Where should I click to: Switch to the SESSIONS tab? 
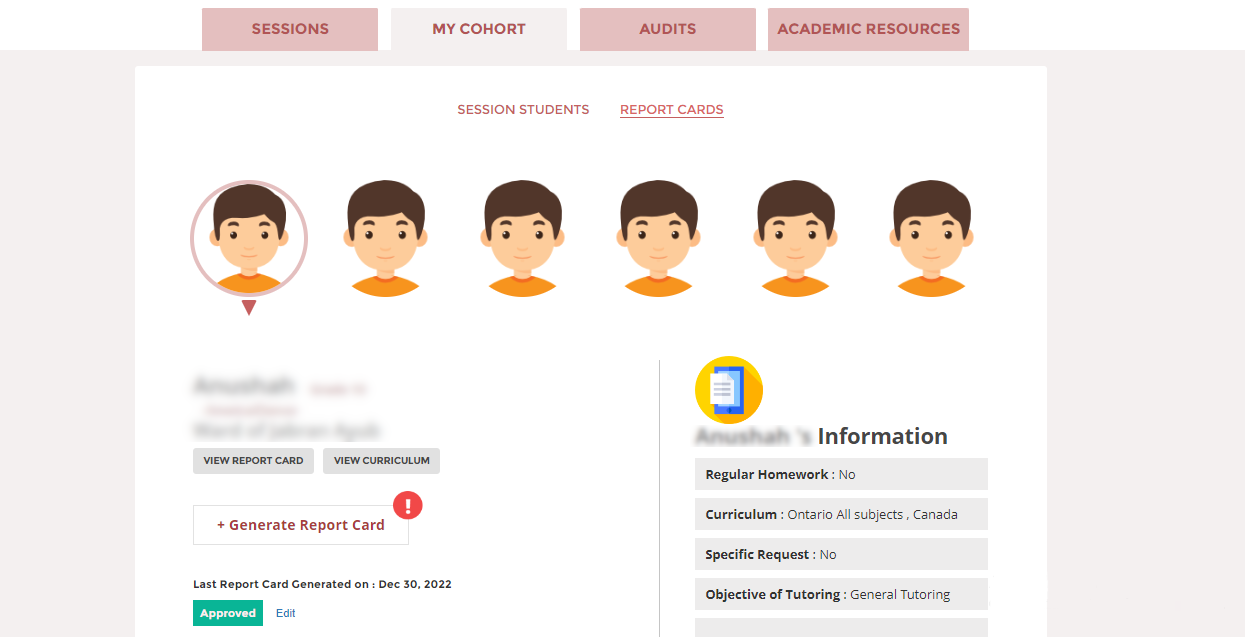289,29
